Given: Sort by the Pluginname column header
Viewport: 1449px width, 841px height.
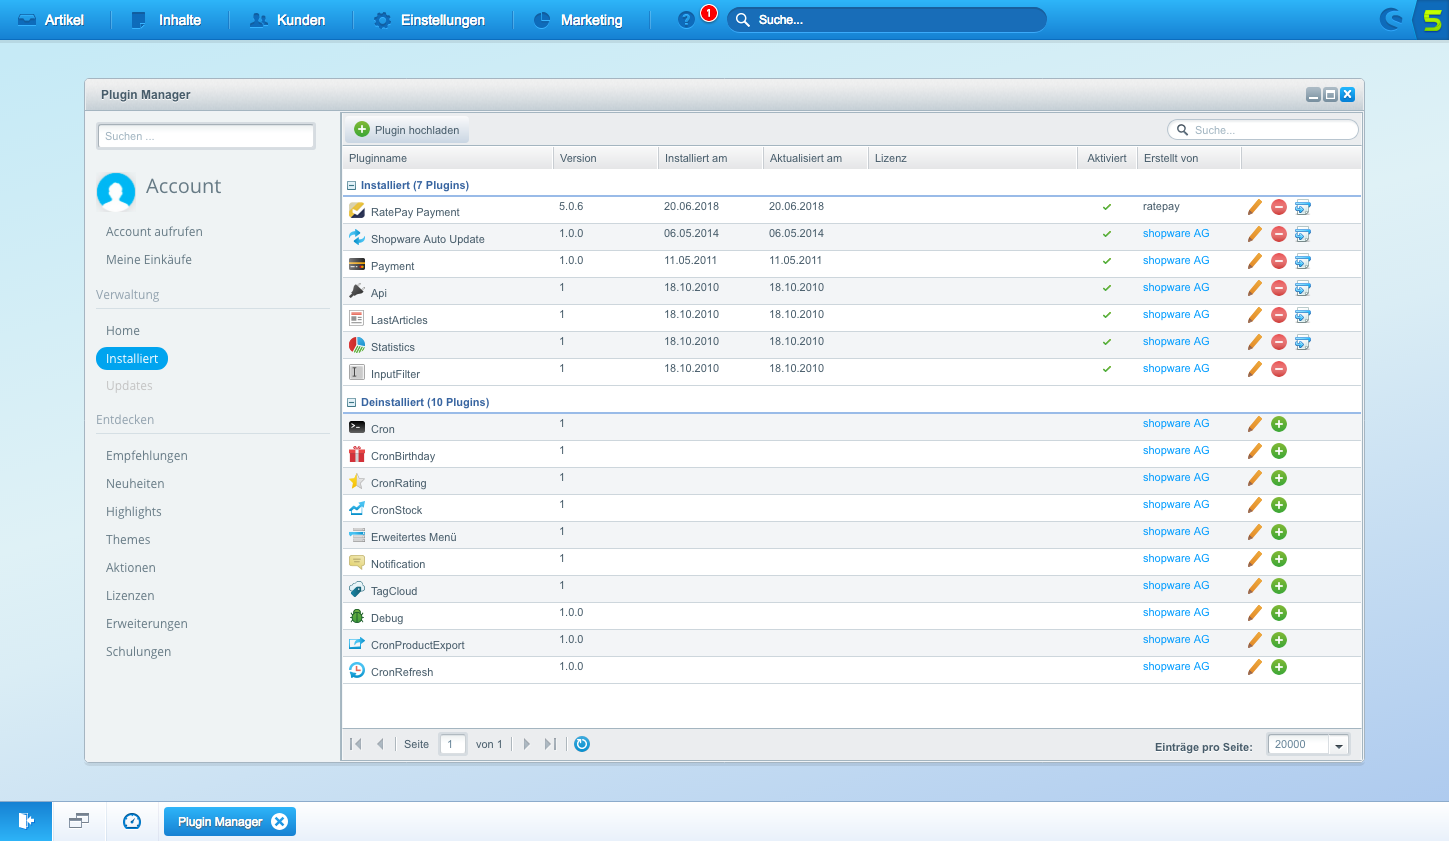Looking at the screenshot, I should pyautogui.click(x=448, y=158).
